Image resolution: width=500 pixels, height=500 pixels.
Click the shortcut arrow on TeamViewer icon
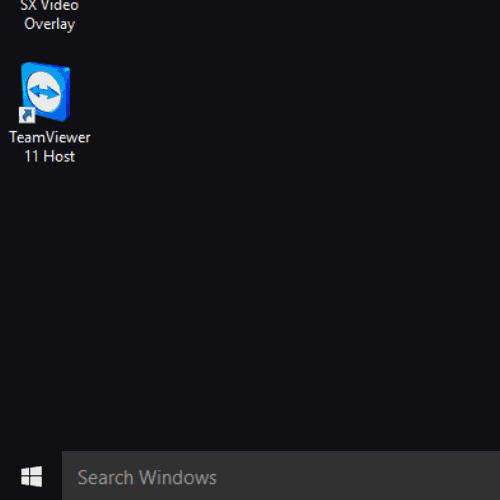coord(27,115)
